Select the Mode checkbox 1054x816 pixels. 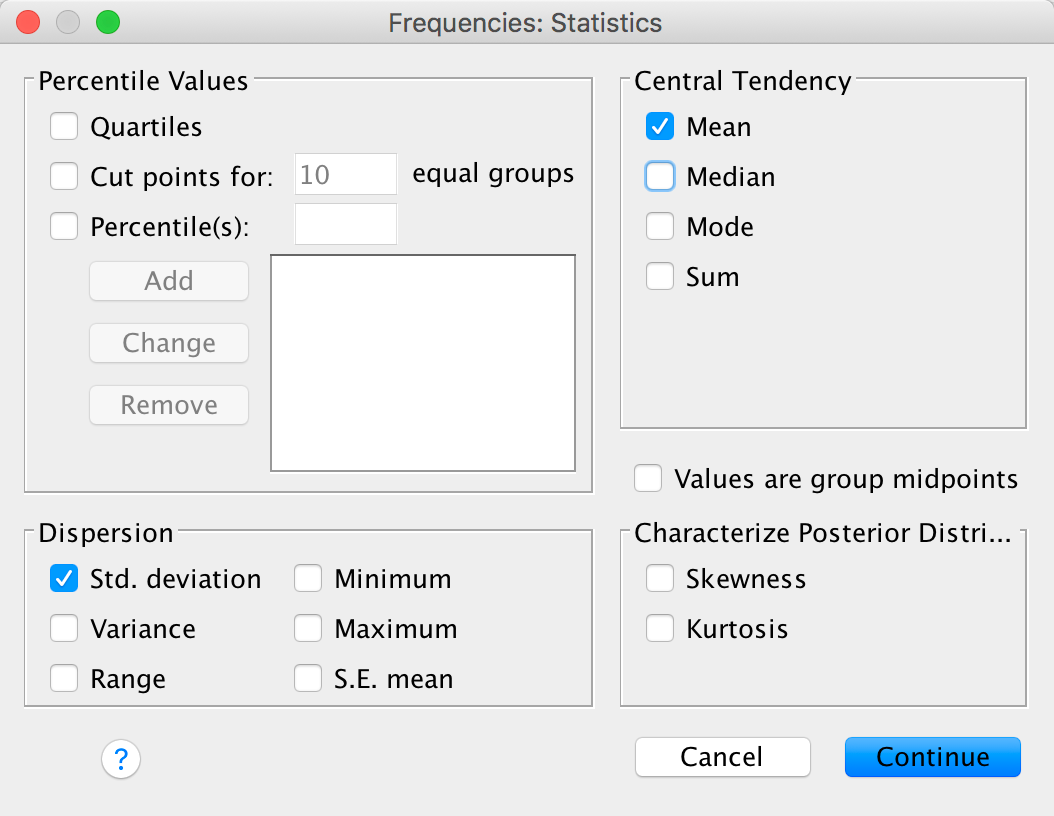[660, 227]
